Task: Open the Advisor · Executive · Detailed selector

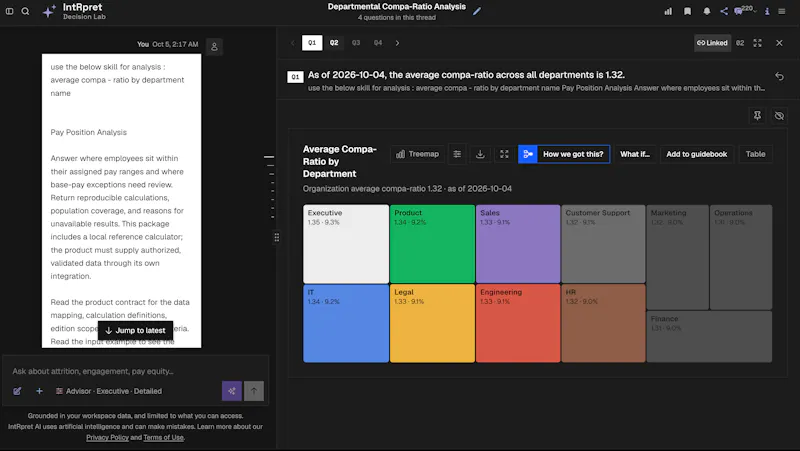Action: click(109, 391)
